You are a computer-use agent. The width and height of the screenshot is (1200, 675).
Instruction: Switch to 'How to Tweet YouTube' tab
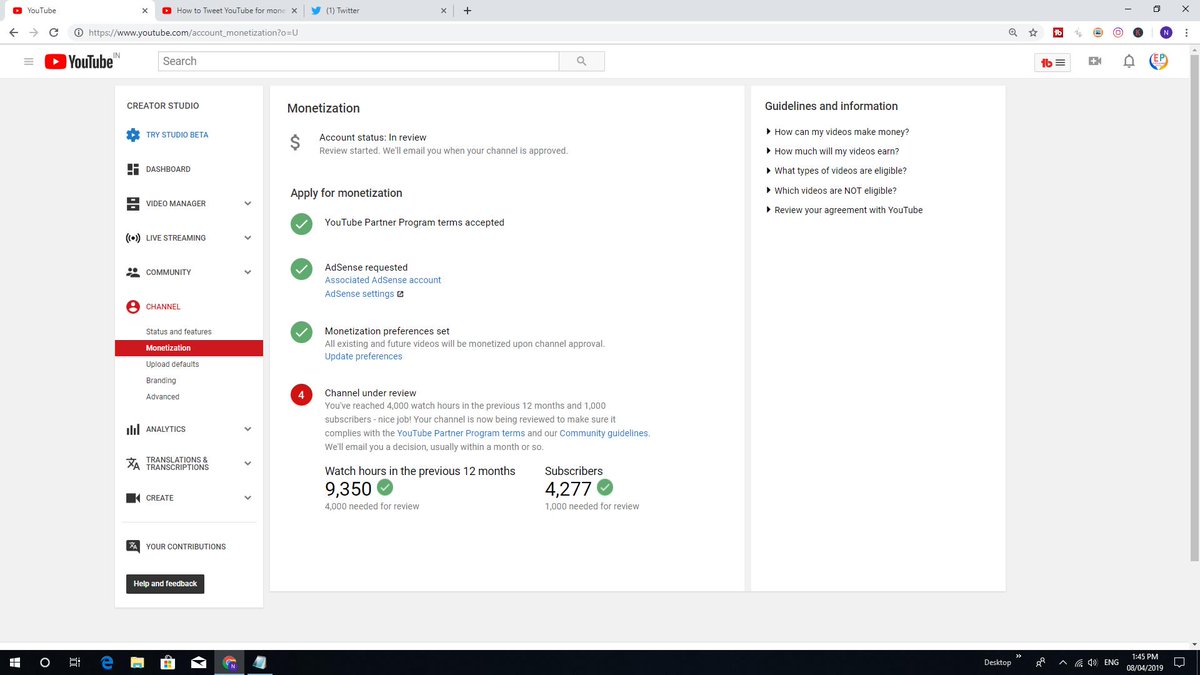point(230,11)
